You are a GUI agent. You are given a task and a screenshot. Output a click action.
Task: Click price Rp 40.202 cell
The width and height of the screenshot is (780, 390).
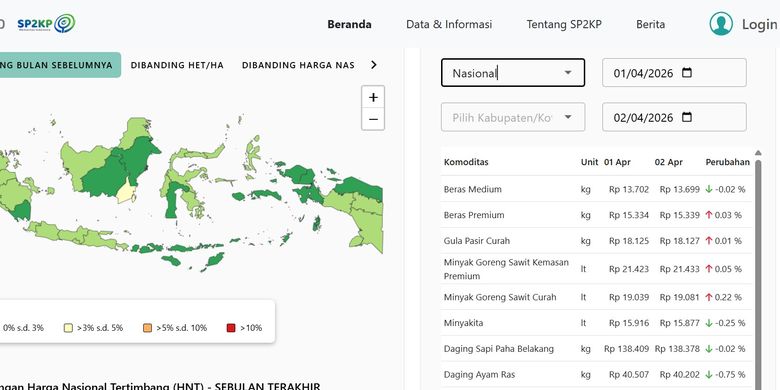[680, 375]
